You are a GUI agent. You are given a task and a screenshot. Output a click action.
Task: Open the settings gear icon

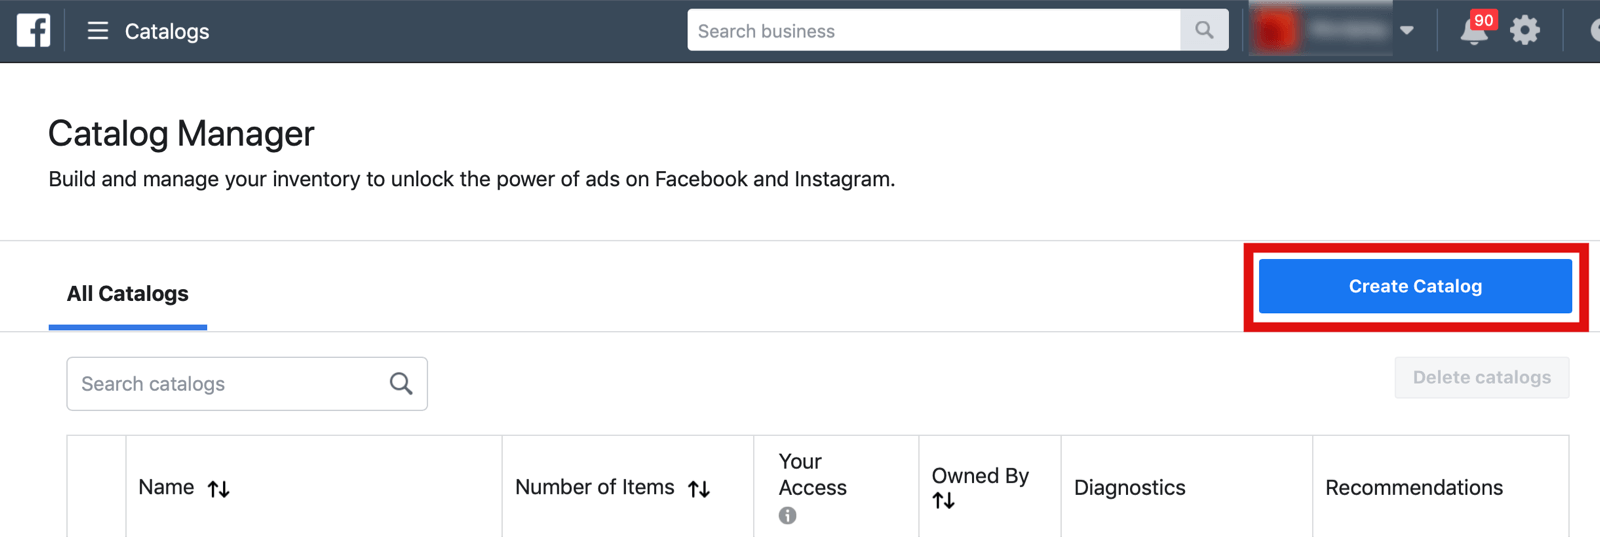1525,30
